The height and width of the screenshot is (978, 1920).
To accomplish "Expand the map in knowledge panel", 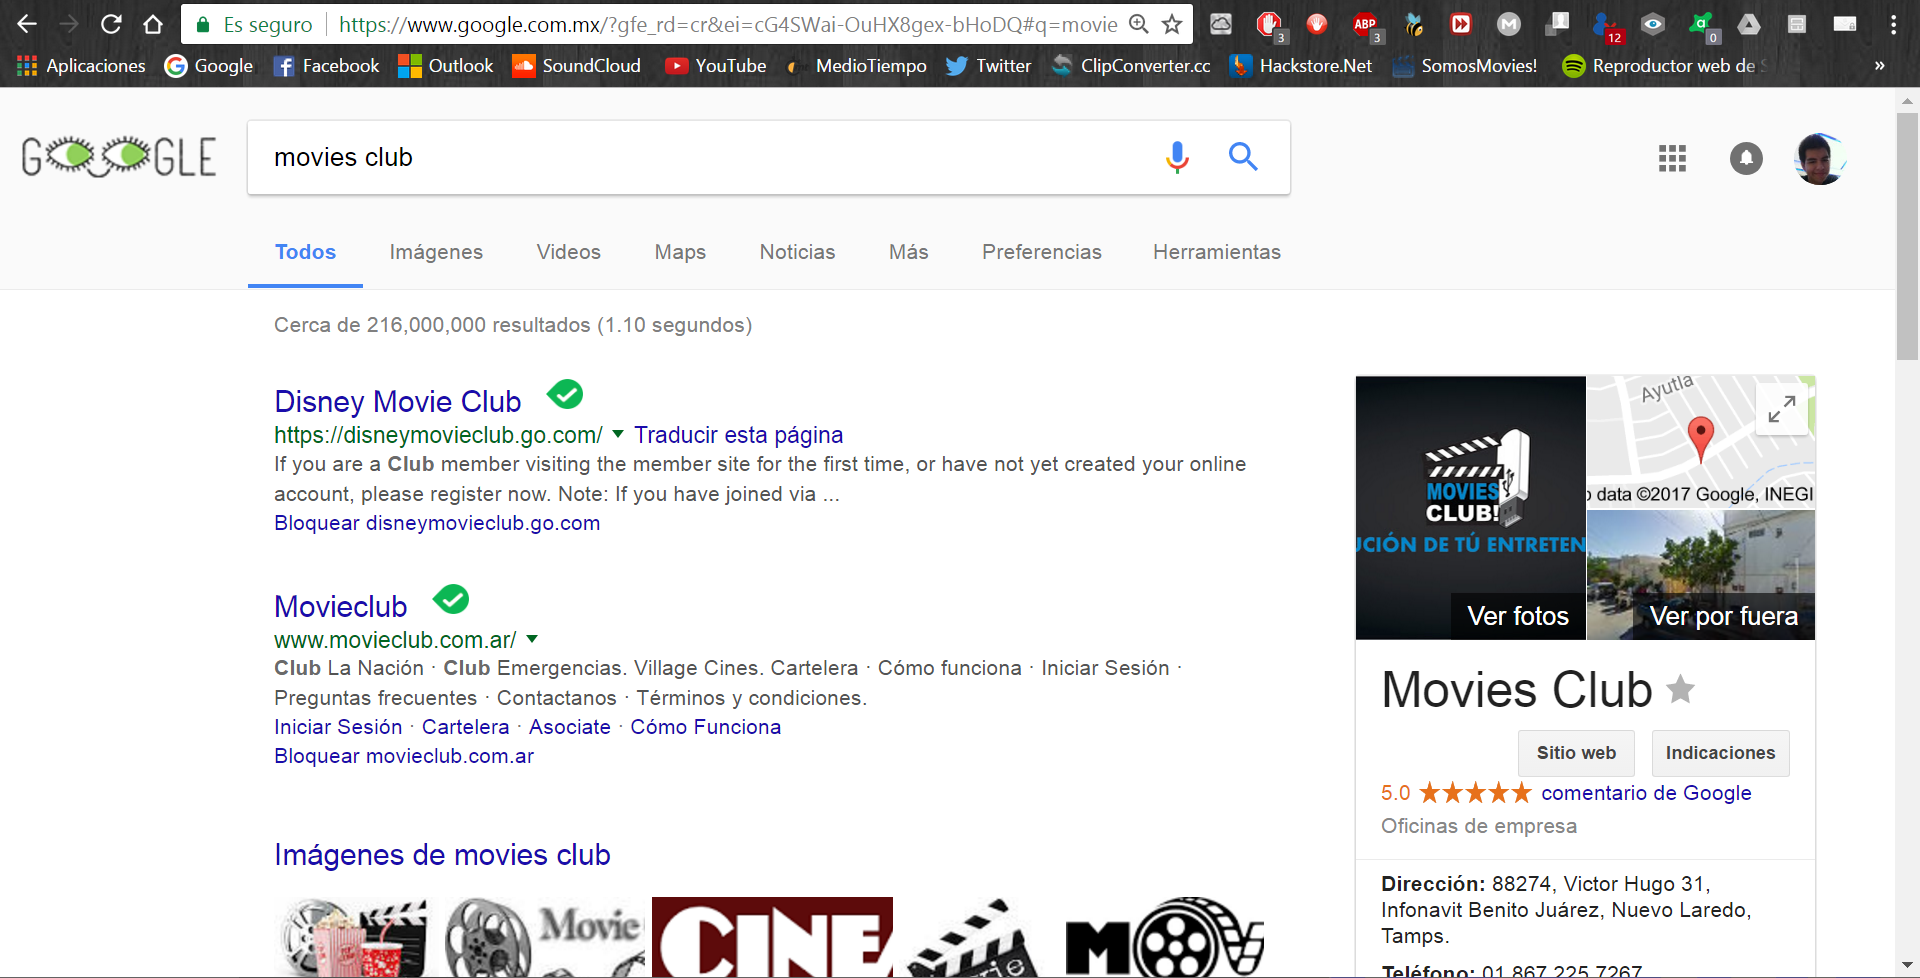I will click(1781, 409).
